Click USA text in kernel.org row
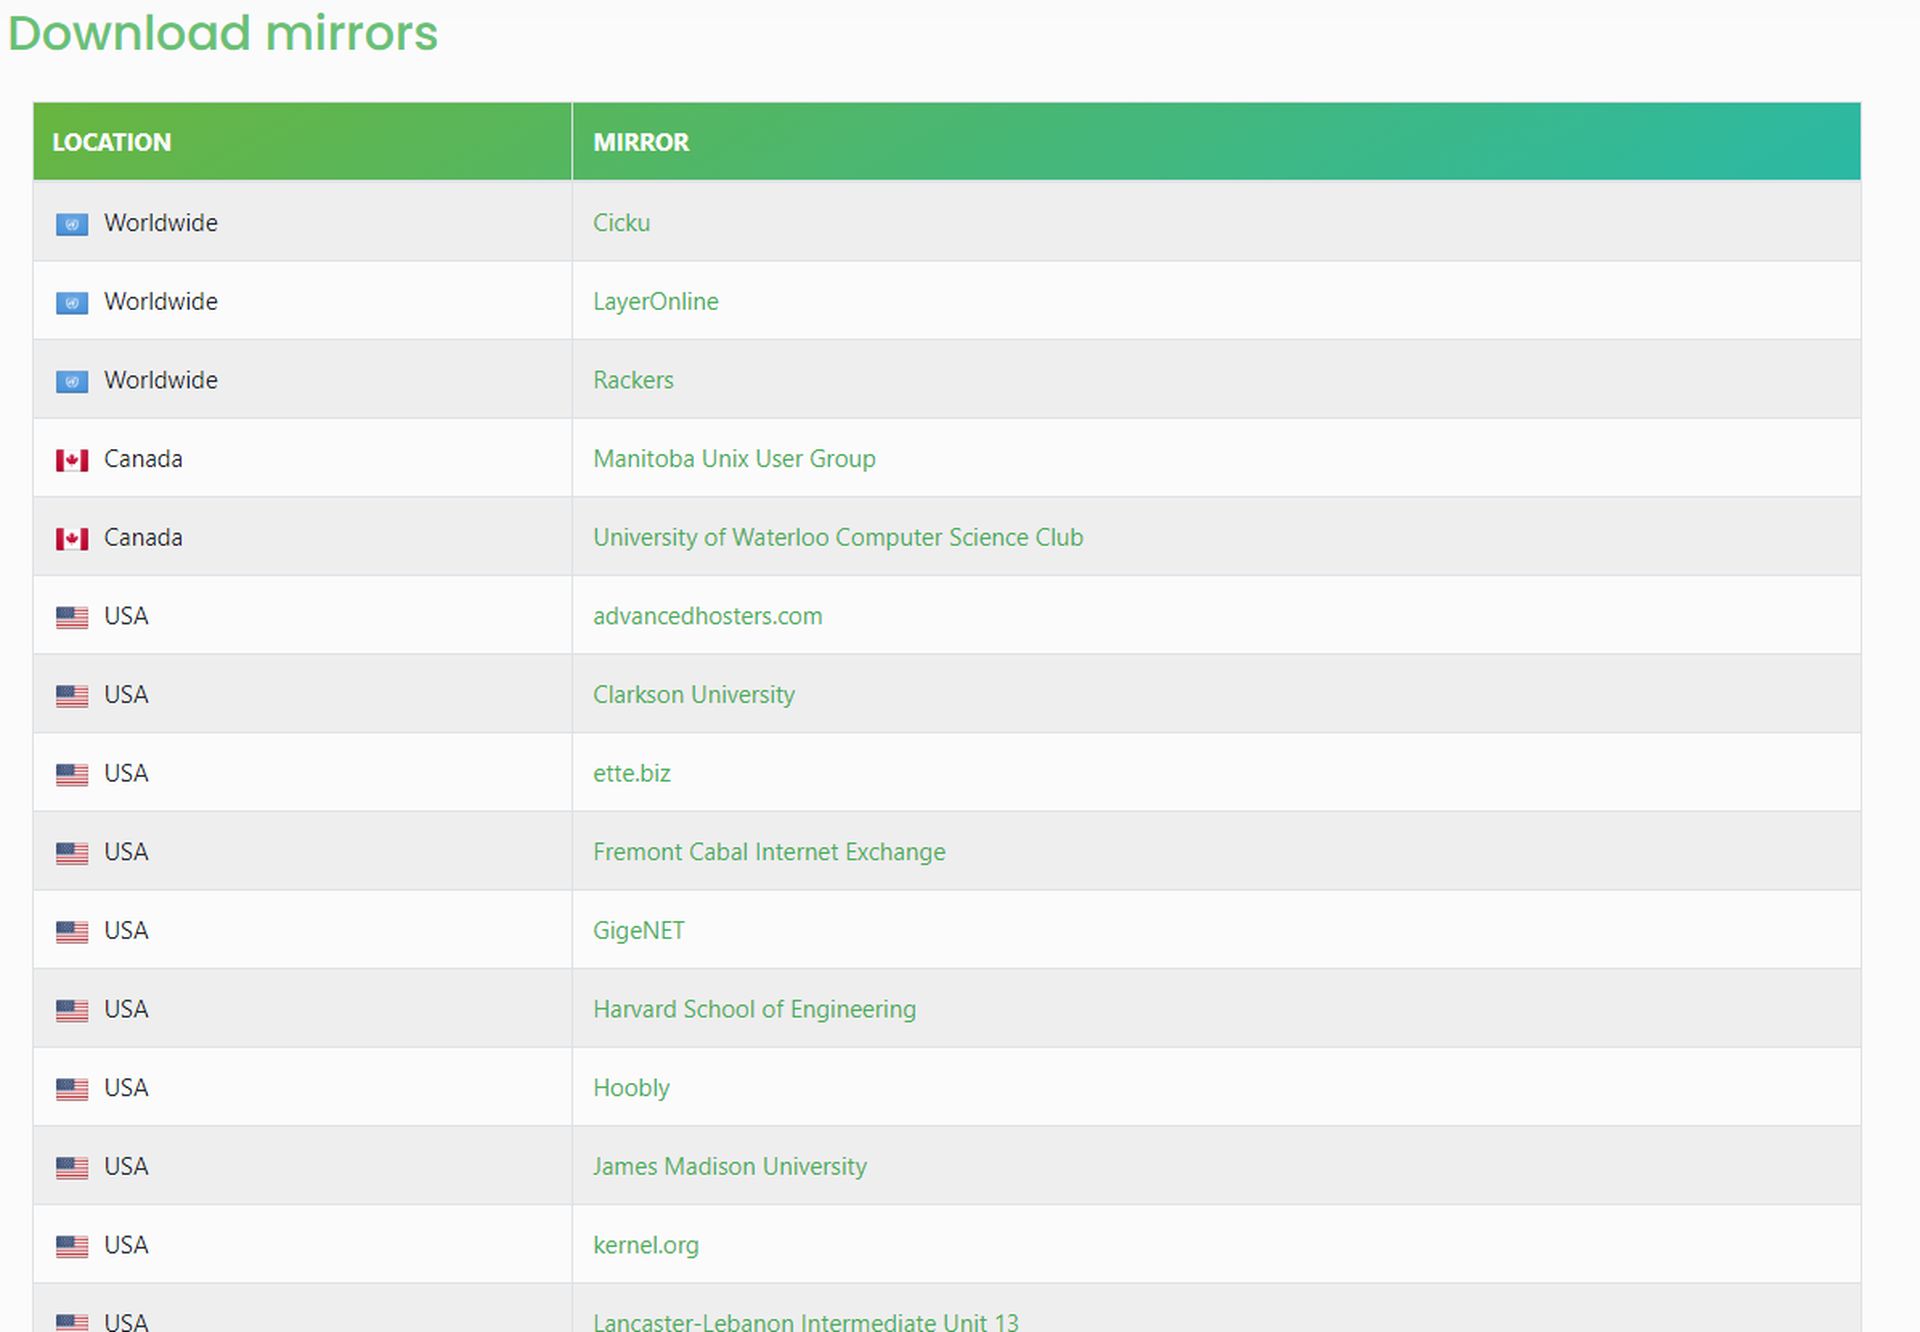 pyautogui.click(x=126, y=1245)
